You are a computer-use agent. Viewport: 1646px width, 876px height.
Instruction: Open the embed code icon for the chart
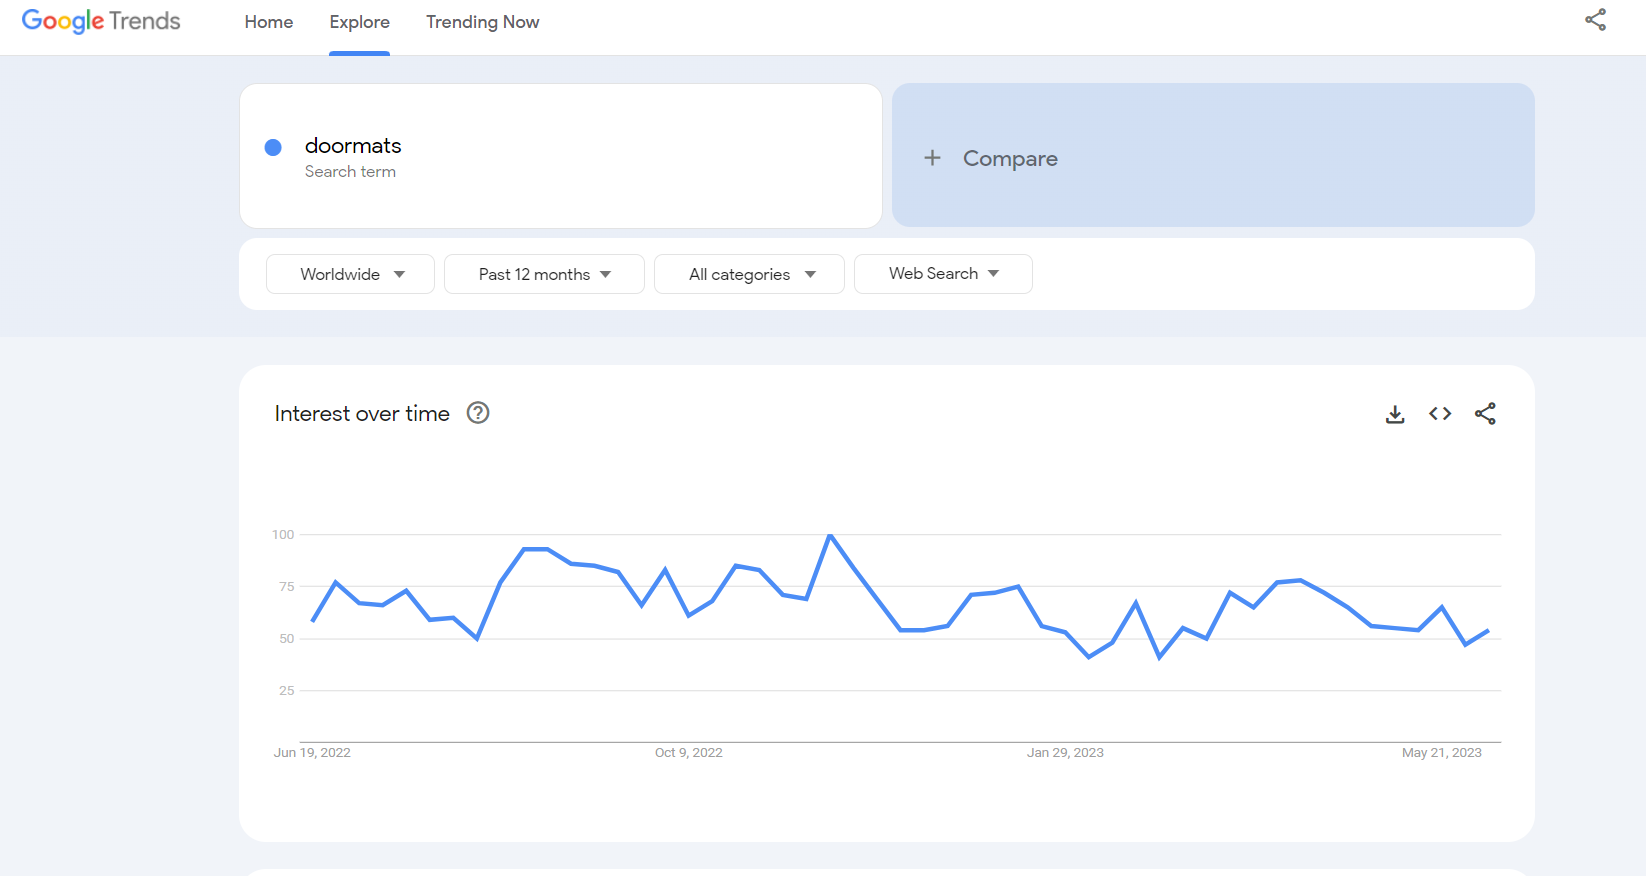pyautogui.click(x=1440, y=414)
